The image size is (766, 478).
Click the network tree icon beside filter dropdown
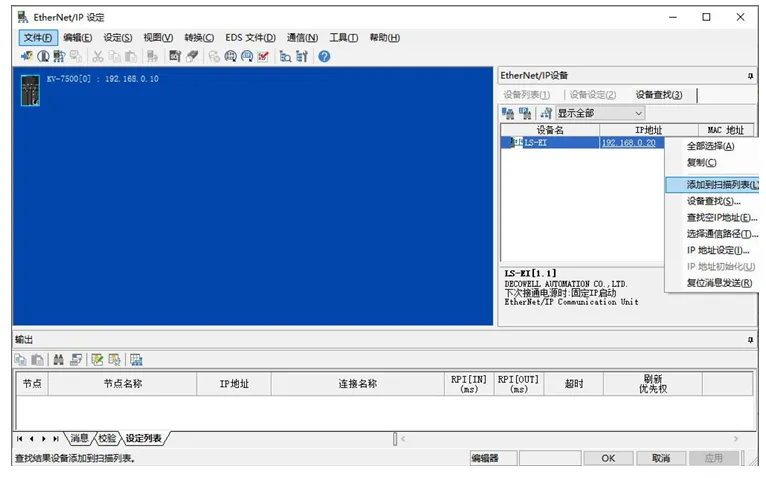(x=545, y=114)
